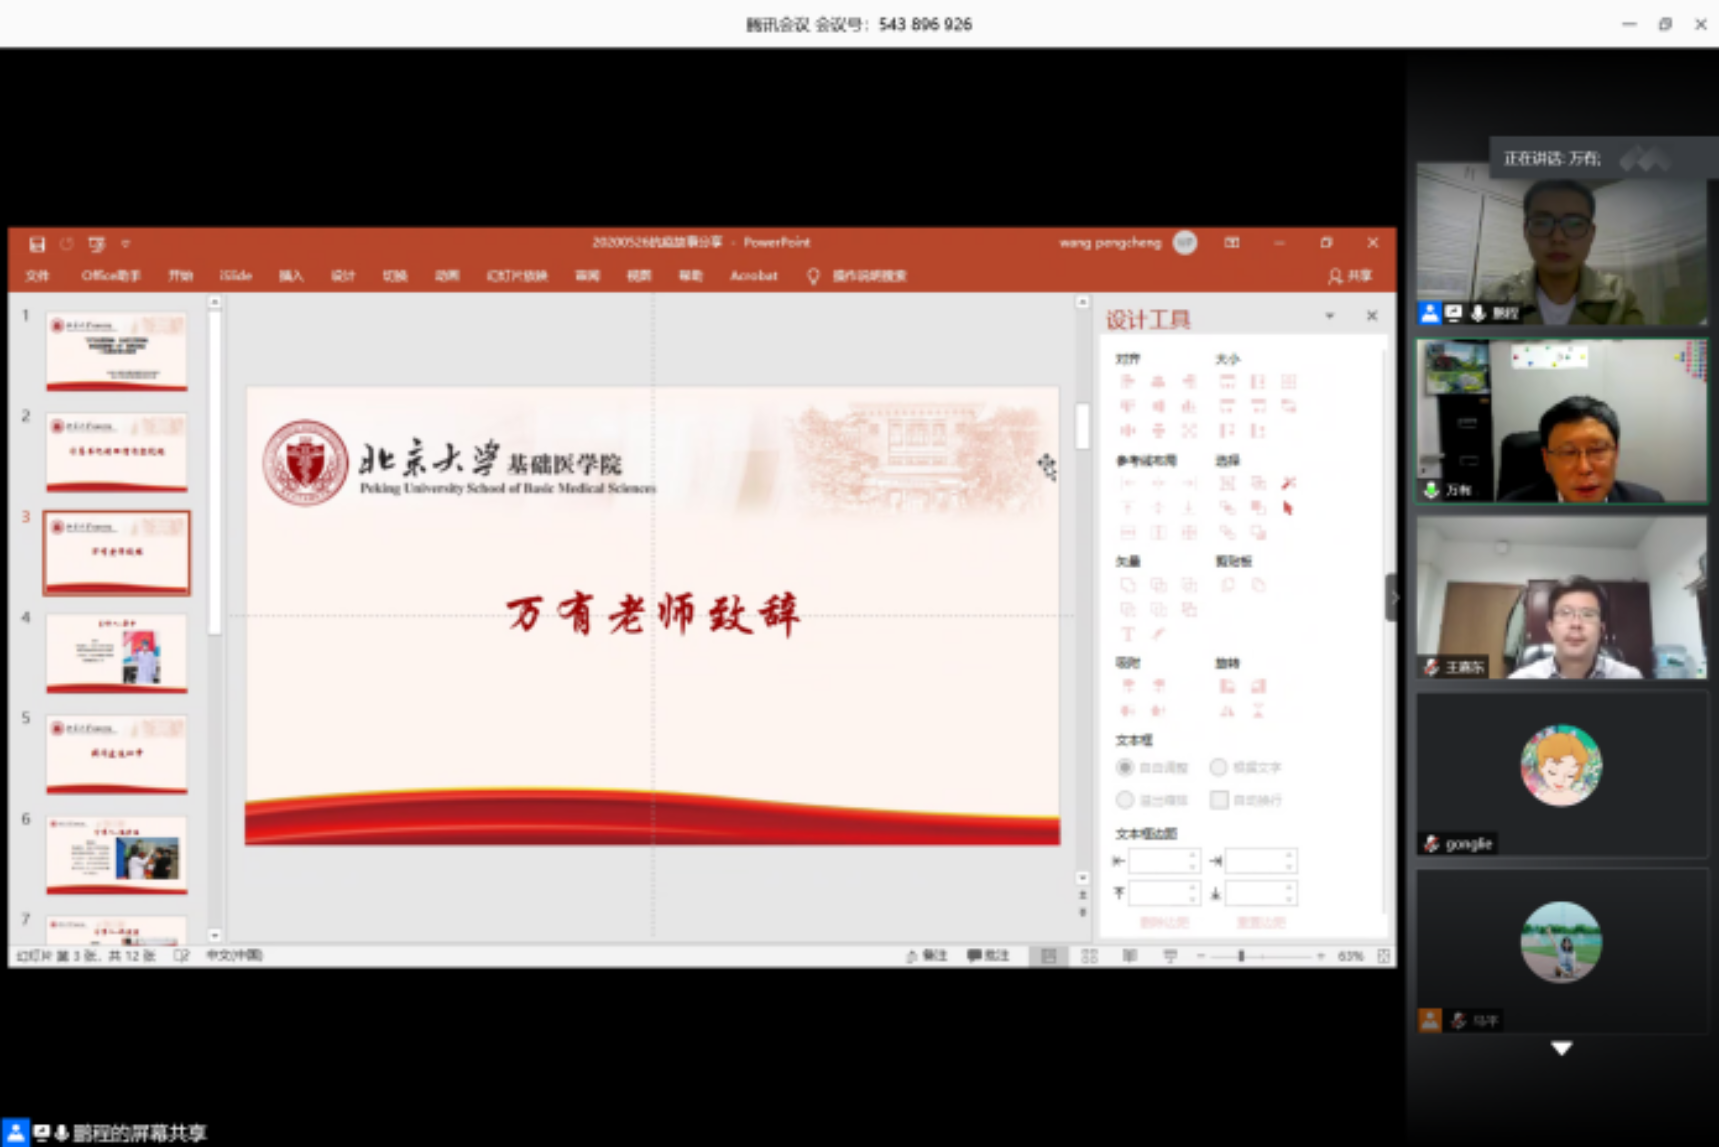This screenshot has height=1147, width=1719.
Task: Click the Save icon in quick access toolbar
Action: click(x=37, y=244)
